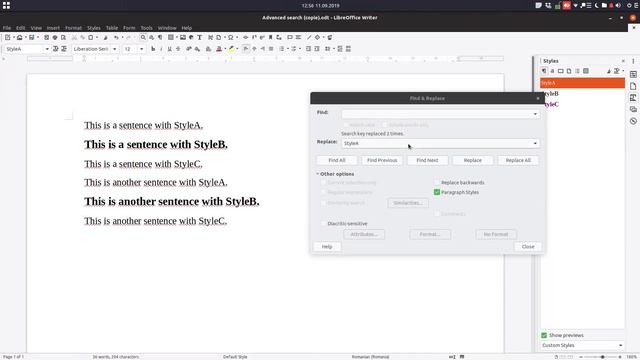This screenshot has height=360, width=640.
Task: Show Page Styles in Styles panel
Action: [569, 71]
